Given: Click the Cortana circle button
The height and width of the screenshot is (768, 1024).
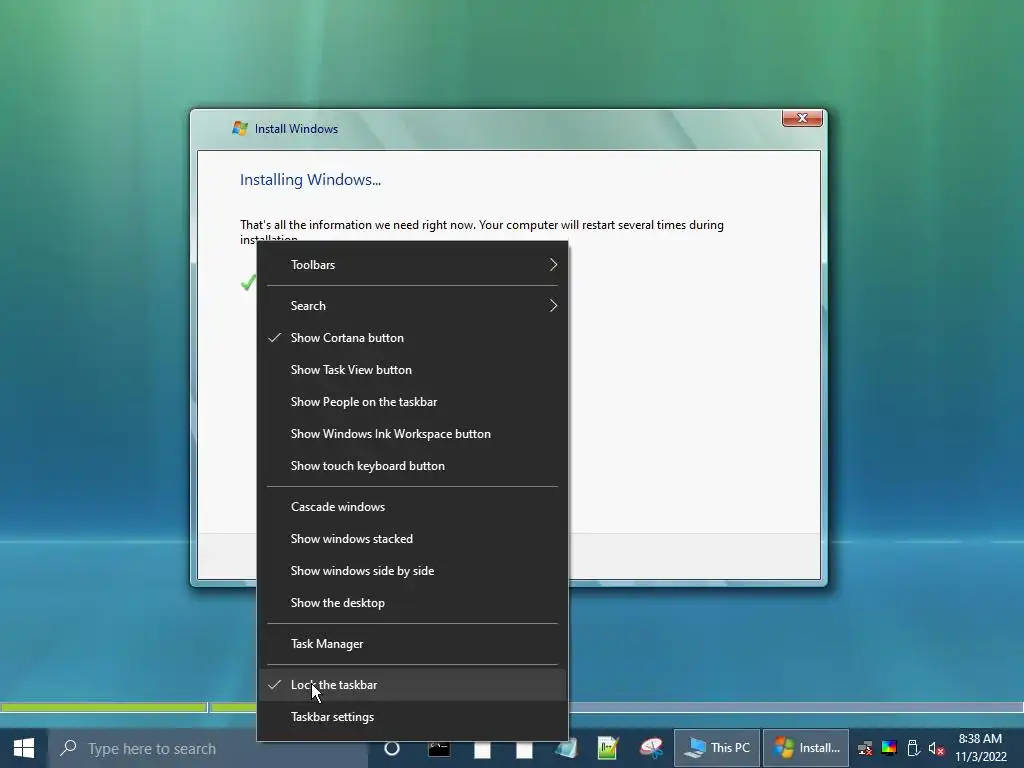Looking at the screenshot, I should [x=392, y=748].
